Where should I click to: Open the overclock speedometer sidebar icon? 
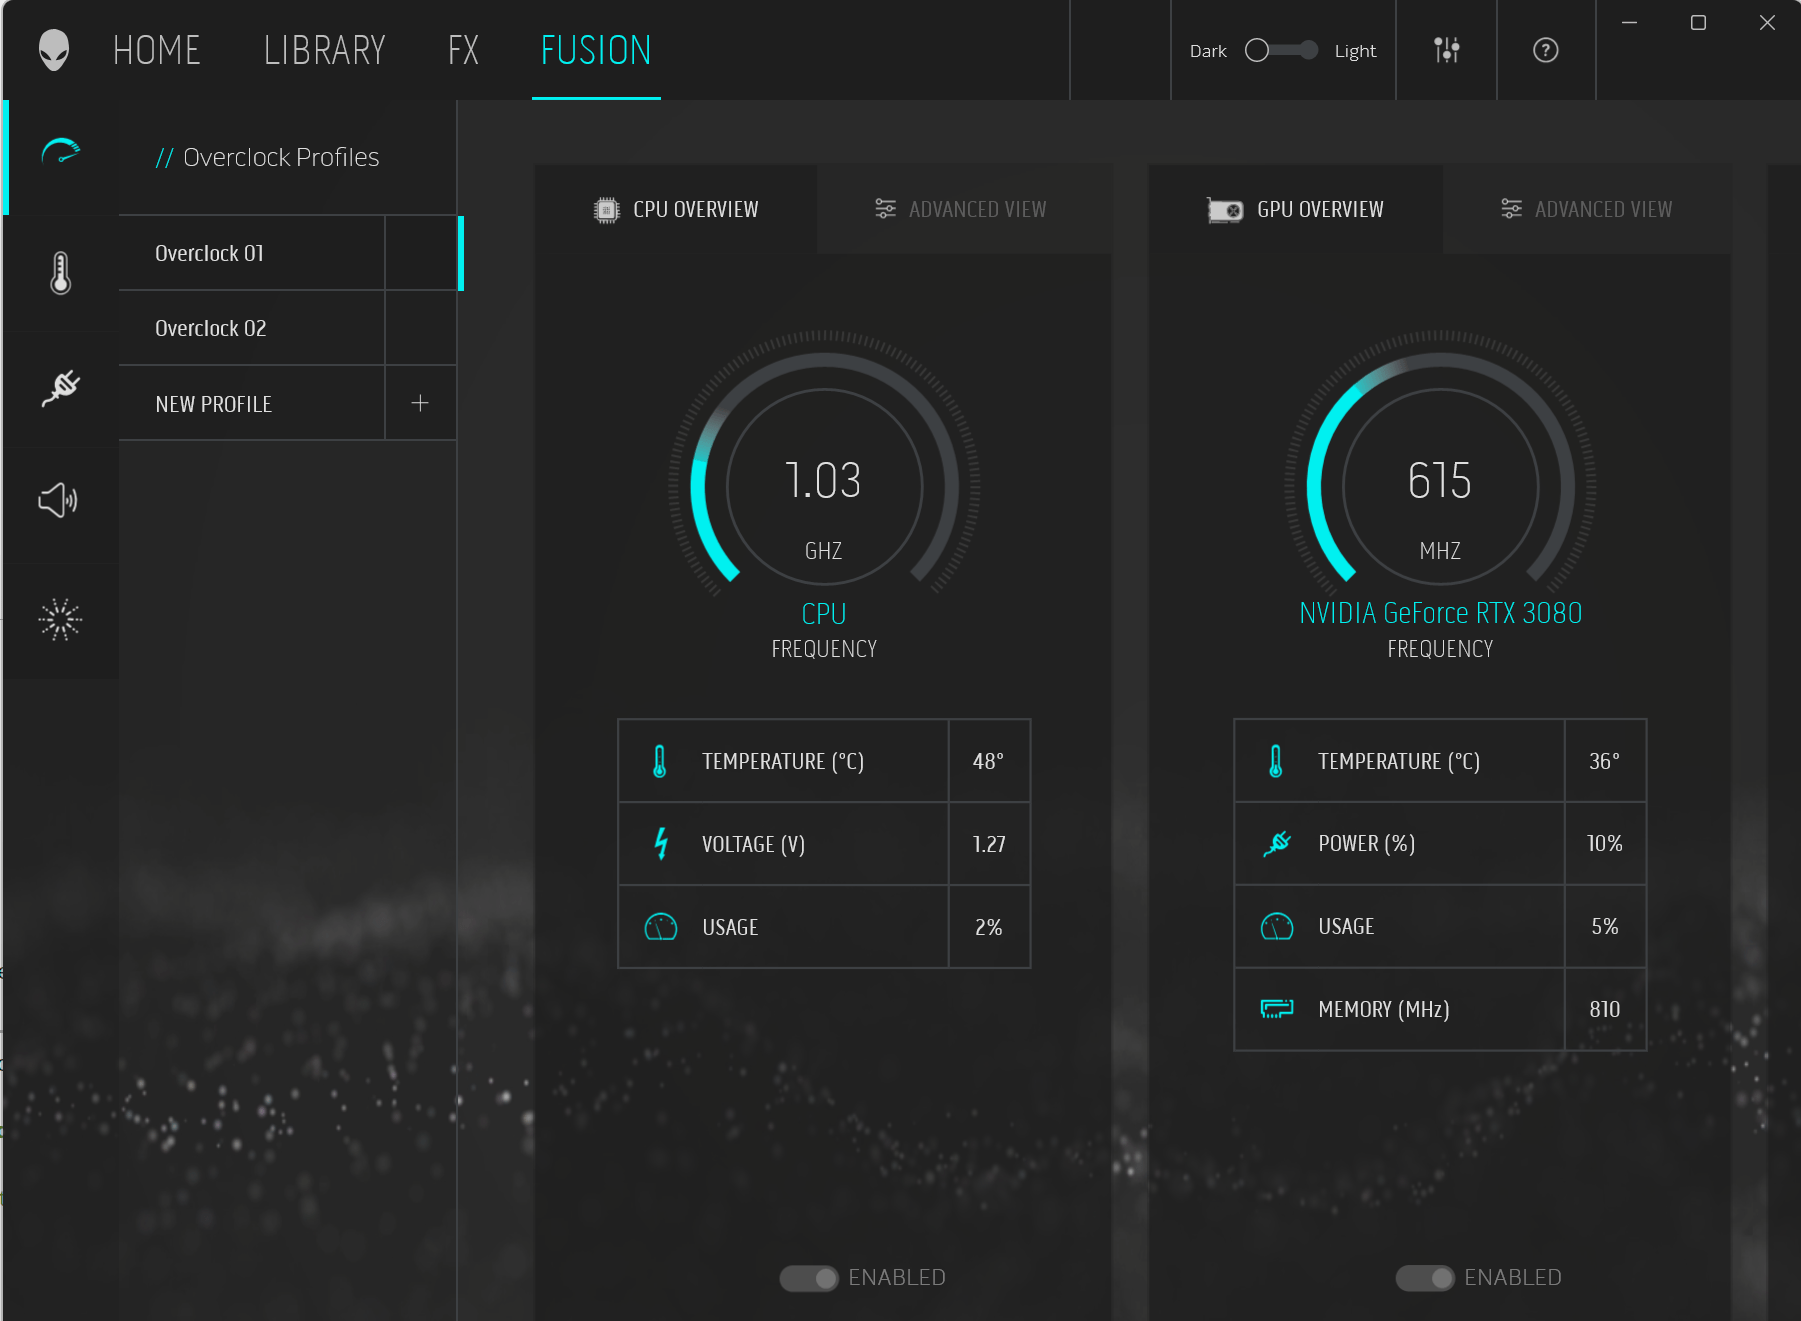tap(61, 153)
